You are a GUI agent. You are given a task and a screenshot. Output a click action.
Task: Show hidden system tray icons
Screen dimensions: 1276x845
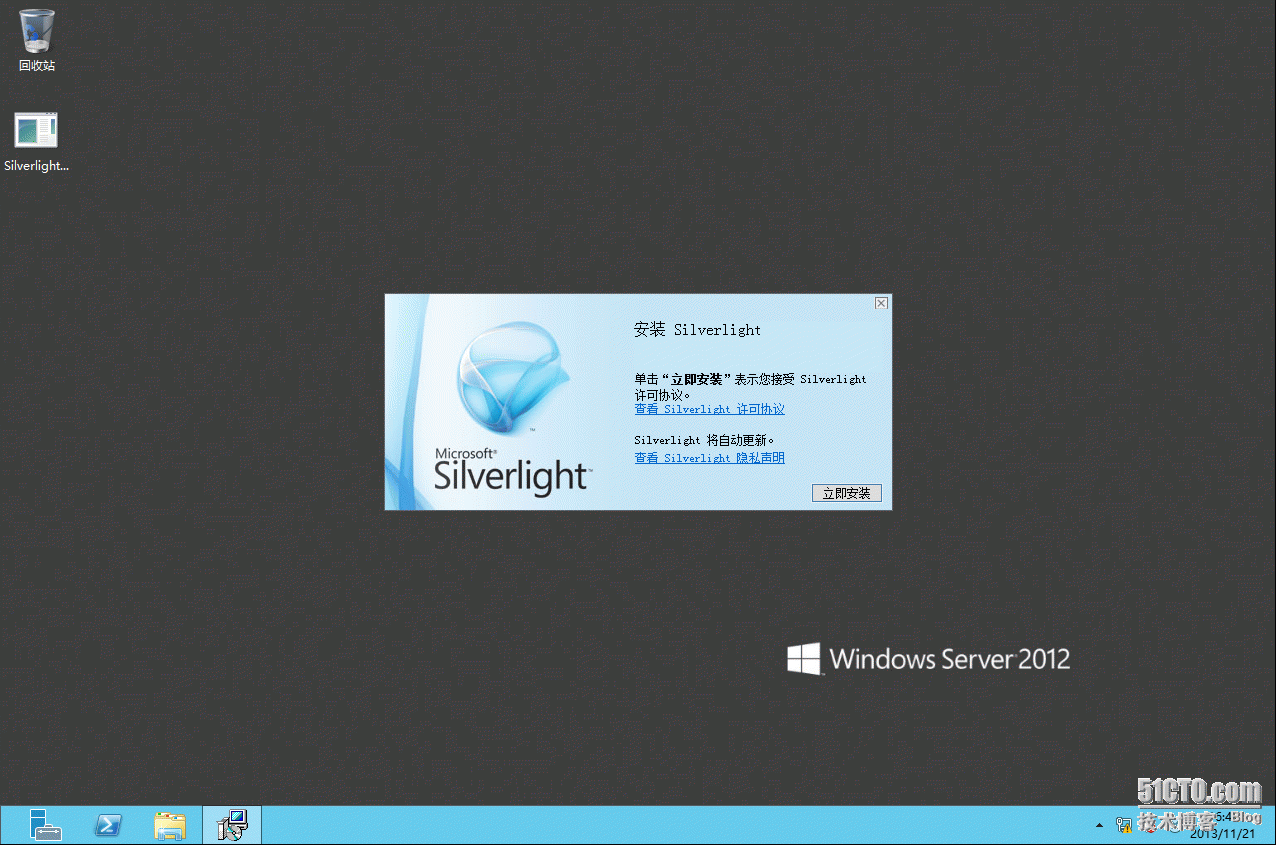click(1100, 825)
